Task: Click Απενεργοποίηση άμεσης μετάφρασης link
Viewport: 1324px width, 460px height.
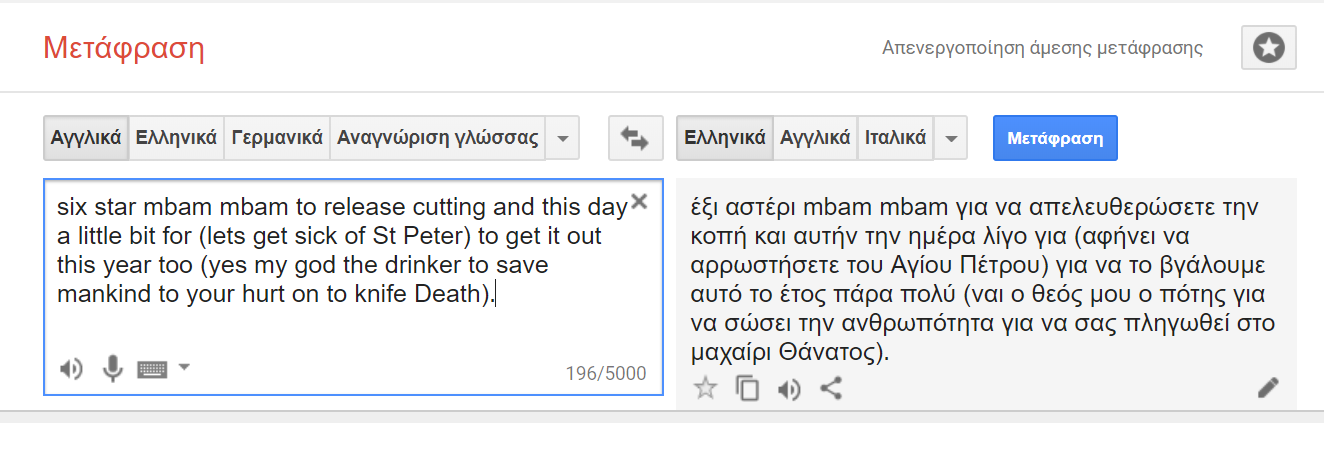Action: click(1042, 48)
